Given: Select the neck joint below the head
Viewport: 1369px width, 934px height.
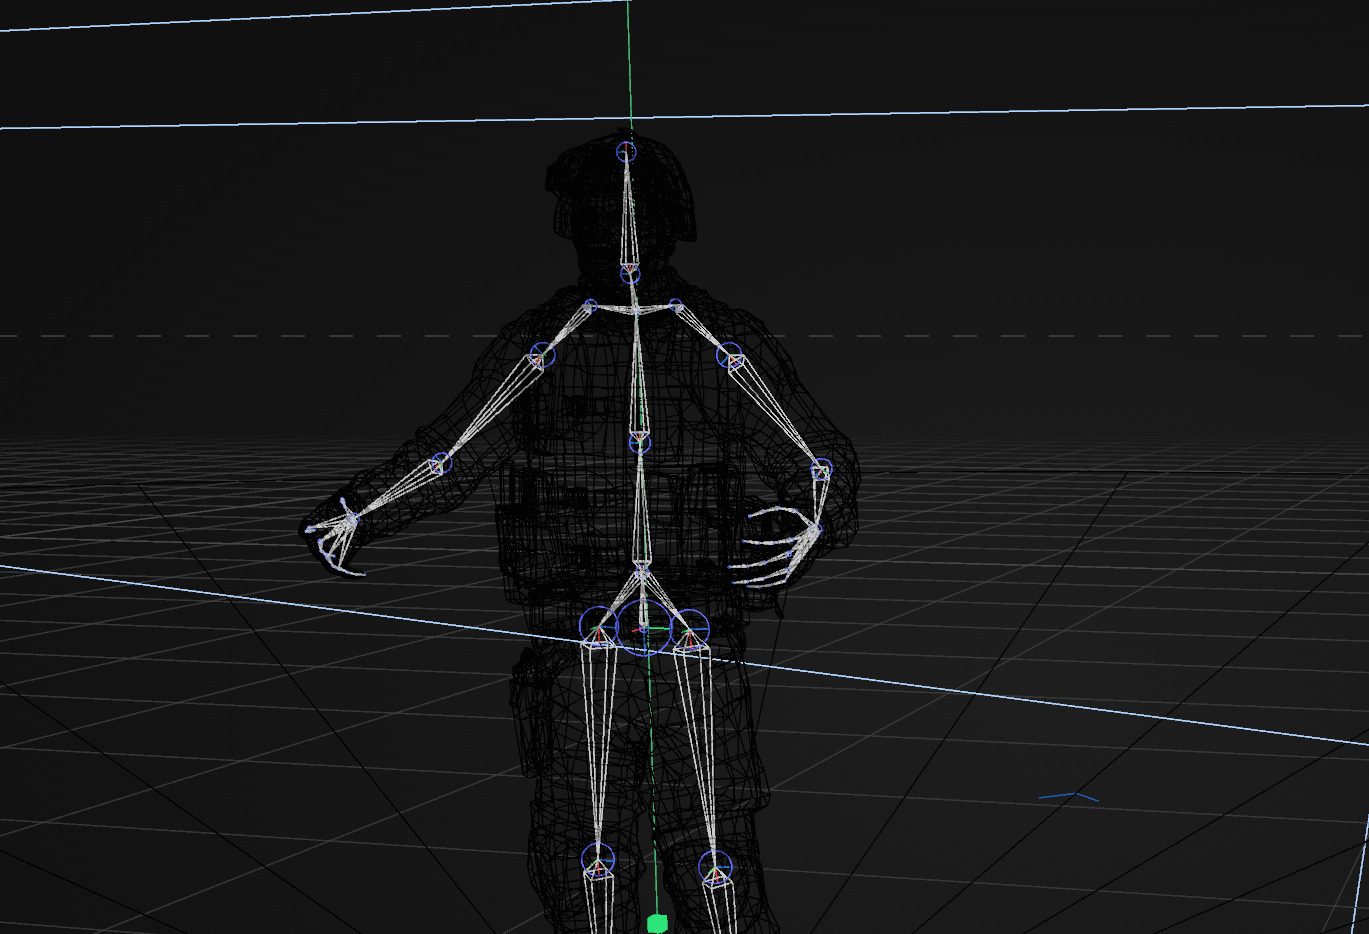Looking at the screenshot, I should click(x=629, y=272).
